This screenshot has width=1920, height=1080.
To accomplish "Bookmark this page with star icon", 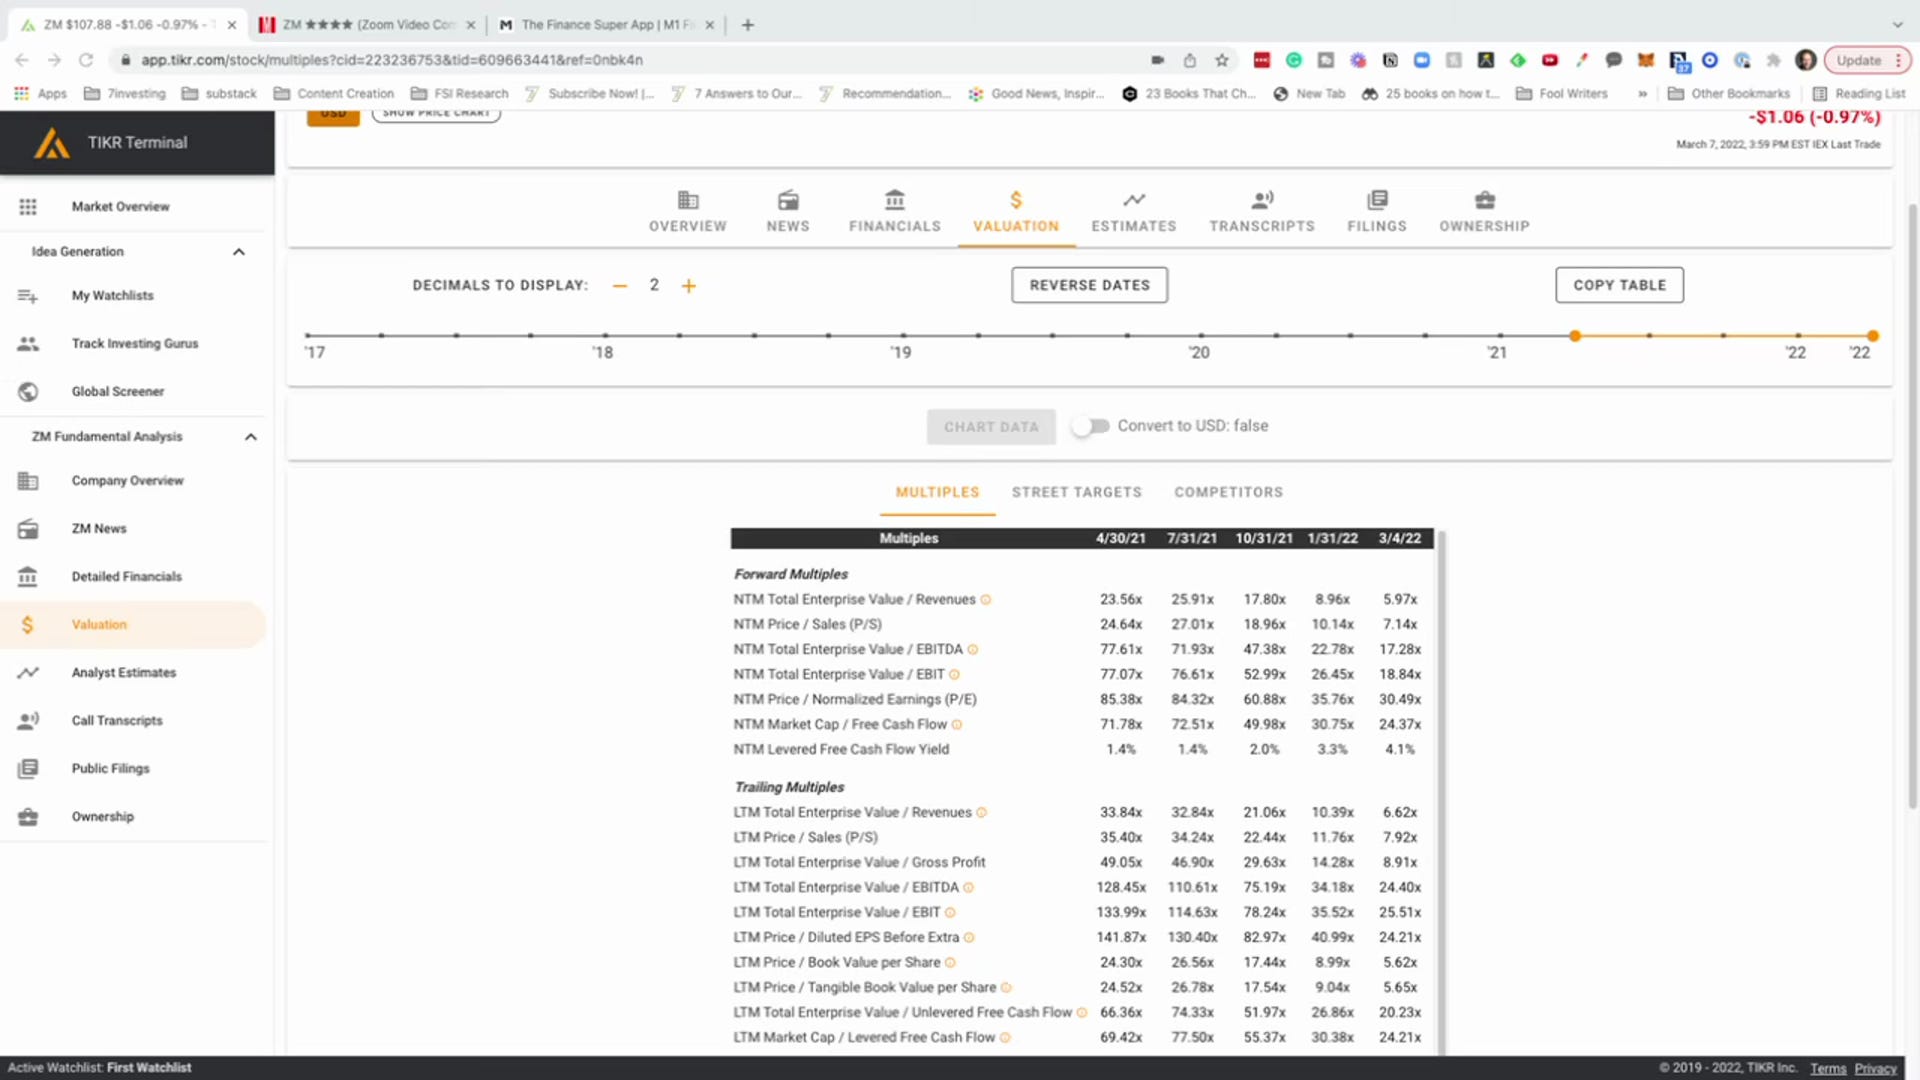I will [1222, 60].
